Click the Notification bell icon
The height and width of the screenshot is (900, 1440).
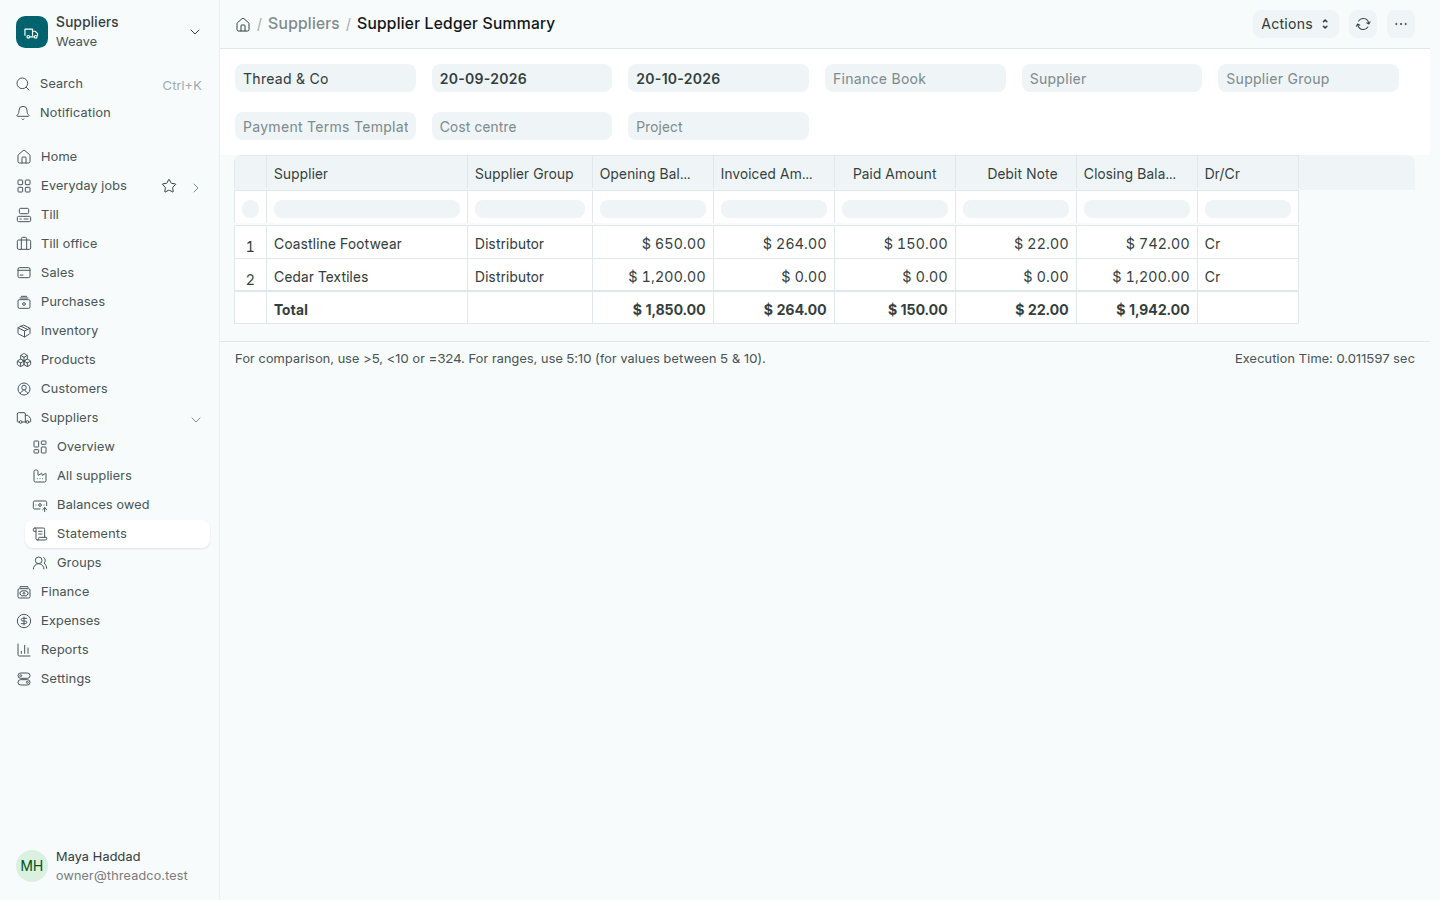(23, 113)
